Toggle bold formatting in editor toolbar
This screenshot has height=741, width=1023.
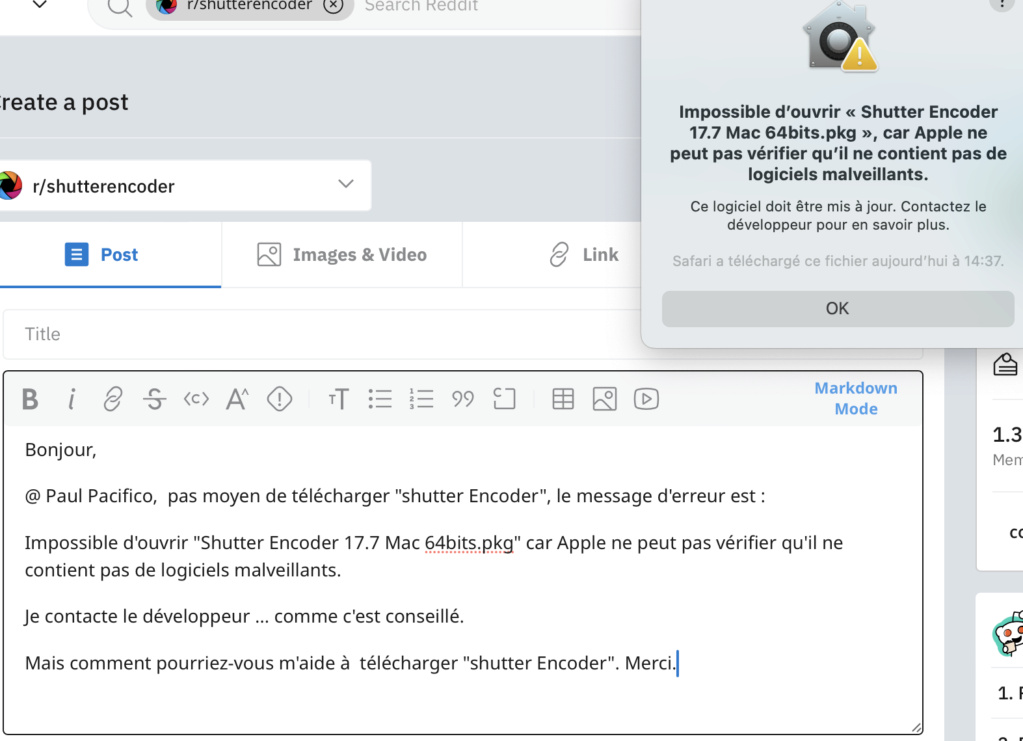point(30,399)
